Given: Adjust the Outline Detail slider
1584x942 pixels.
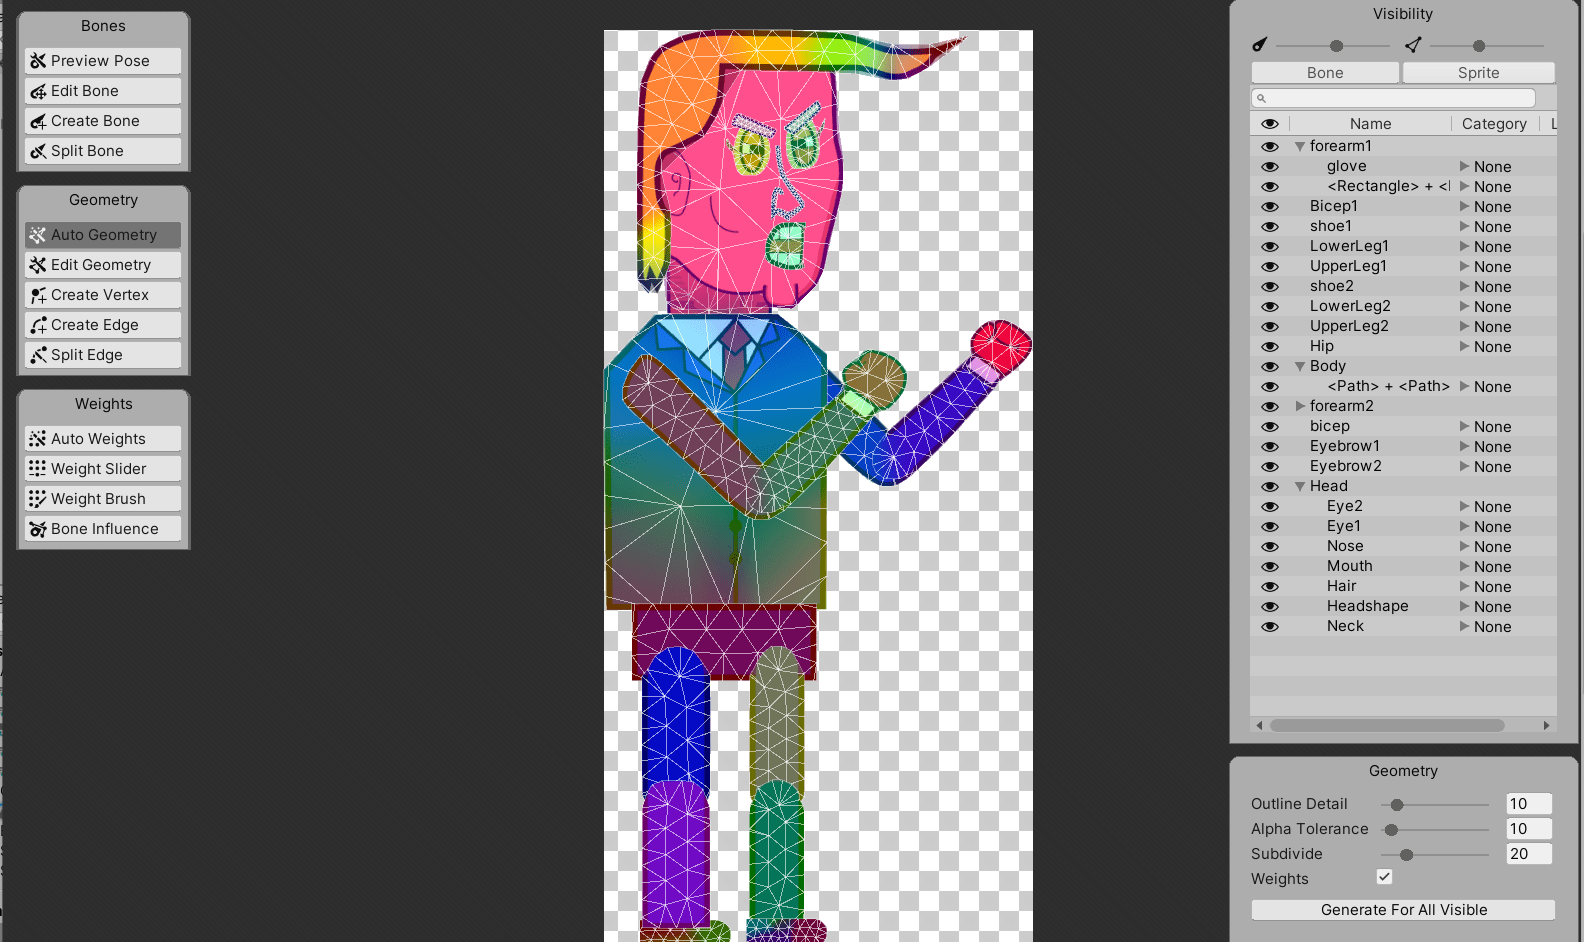Looking at the screenshot, I should pos(1397,805).
